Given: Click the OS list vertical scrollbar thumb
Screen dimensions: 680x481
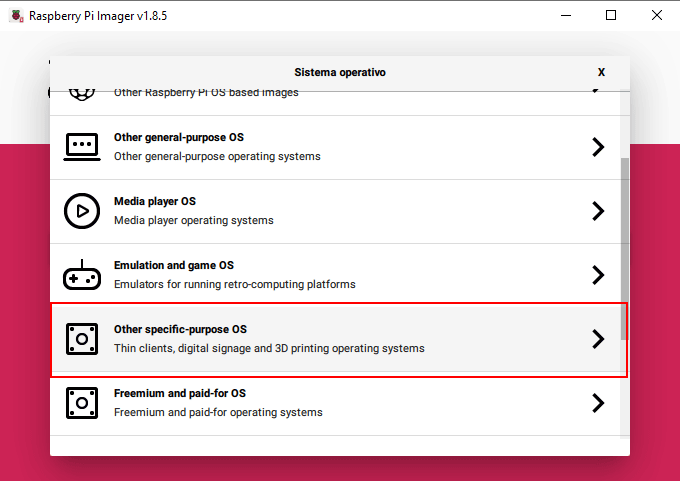Looking at the screenshot, I should pos(624,249).
